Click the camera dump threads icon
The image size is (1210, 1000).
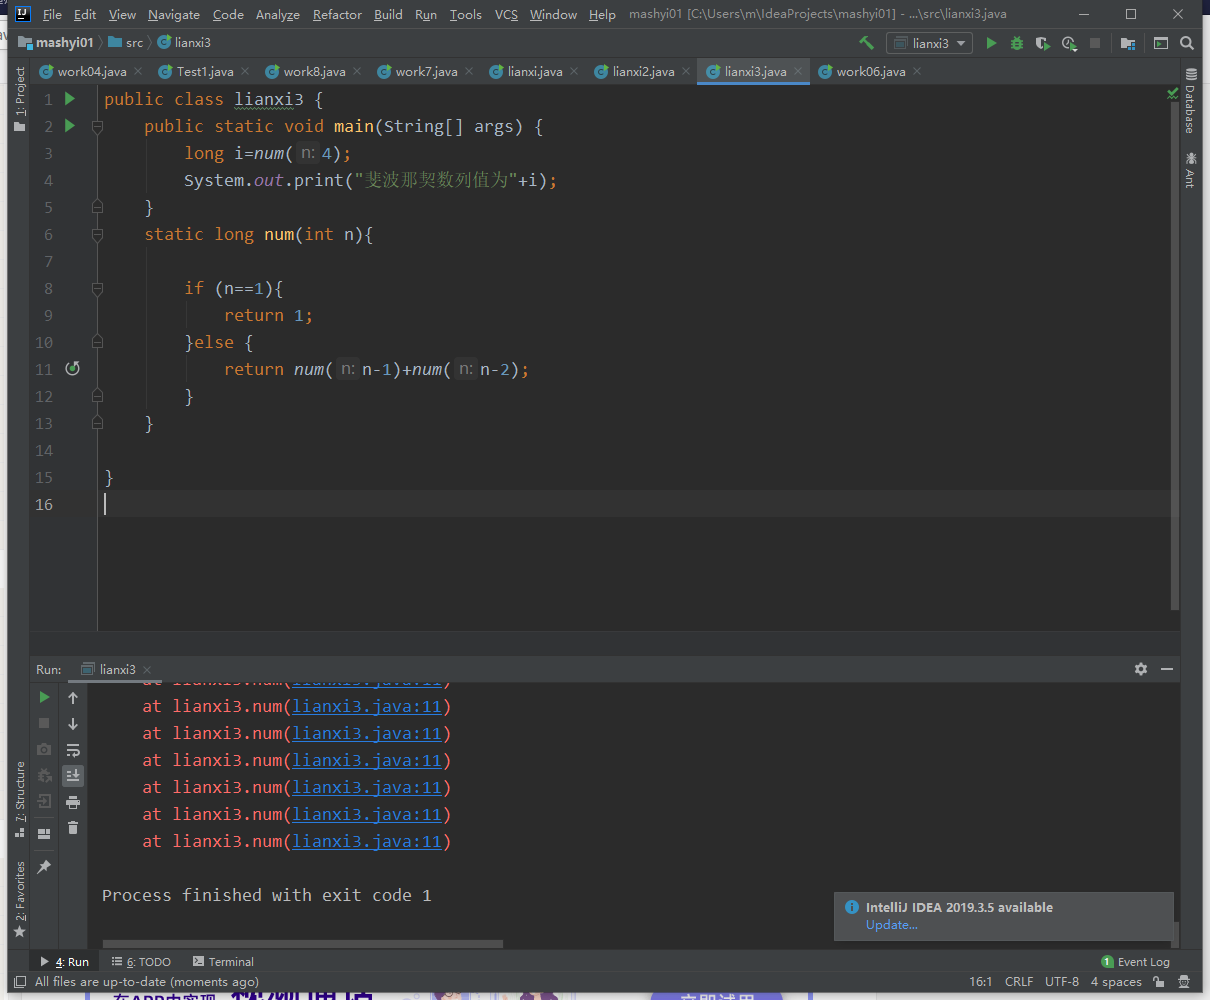(44, 749)
